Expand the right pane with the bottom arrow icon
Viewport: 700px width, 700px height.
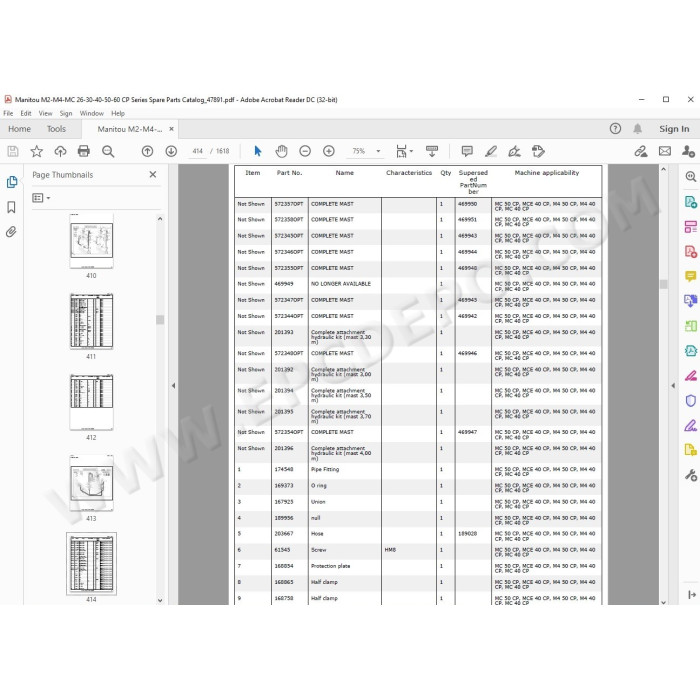coord(692,595)
